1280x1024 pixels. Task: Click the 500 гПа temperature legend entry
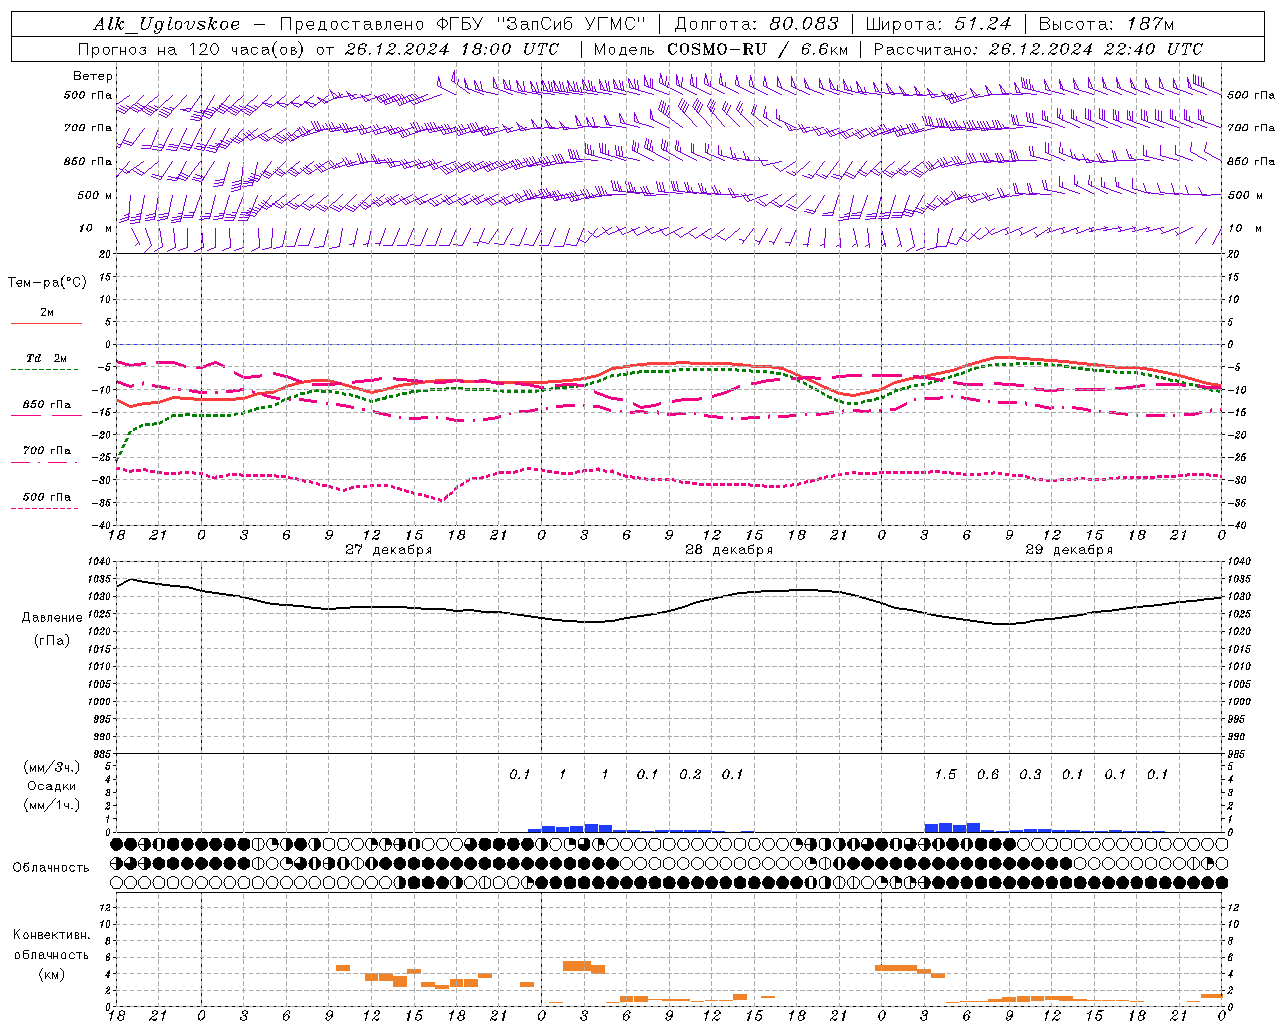(47, 497)
